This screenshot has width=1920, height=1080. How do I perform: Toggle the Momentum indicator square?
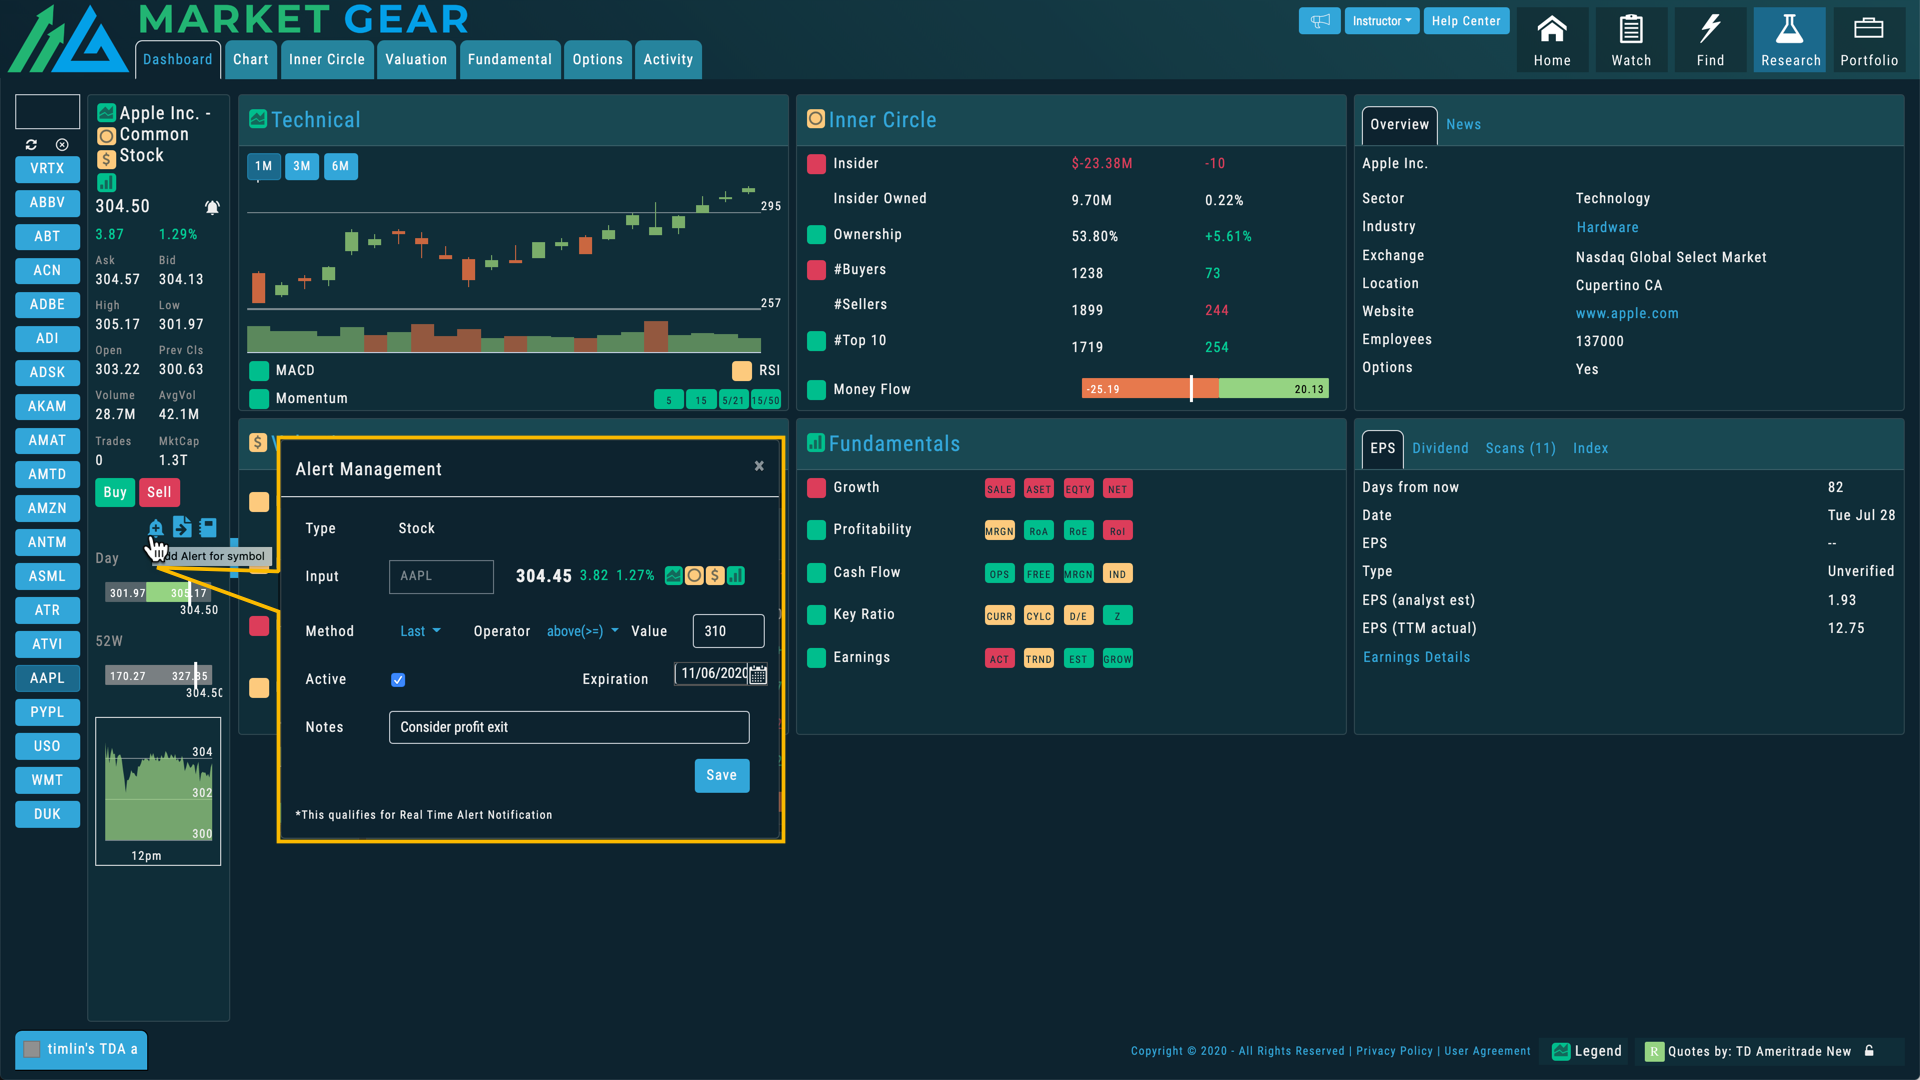coord(259,399)
